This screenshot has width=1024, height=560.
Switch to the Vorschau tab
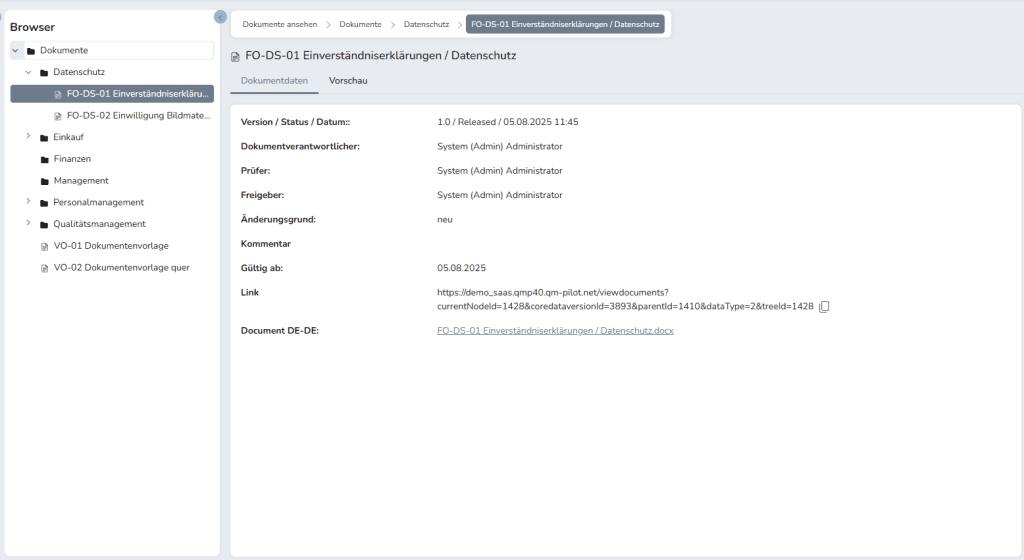348,80
